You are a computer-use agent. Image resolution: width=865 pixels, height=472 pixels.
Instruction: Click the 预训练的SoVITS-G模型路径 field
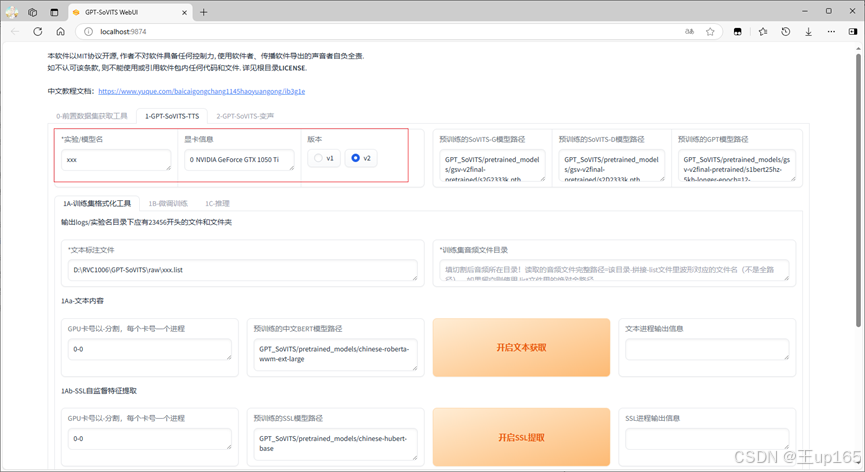[492, 165]
